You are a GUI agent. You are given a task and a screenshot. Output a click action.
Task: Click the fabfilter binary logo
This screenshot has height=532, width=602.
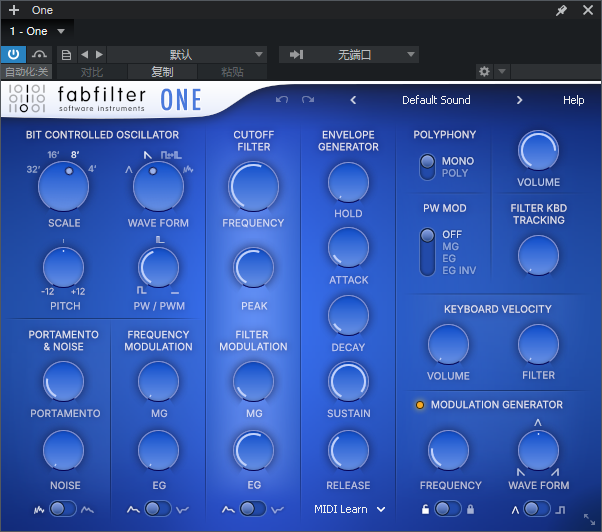click(27, 98)
